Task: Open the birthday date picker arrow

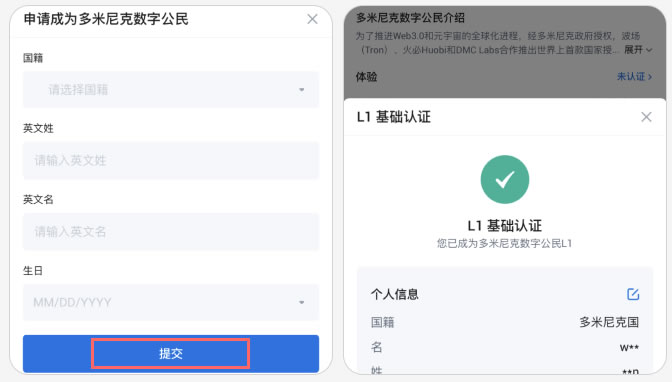Action: pyautogui.click(x=302, y=303)
